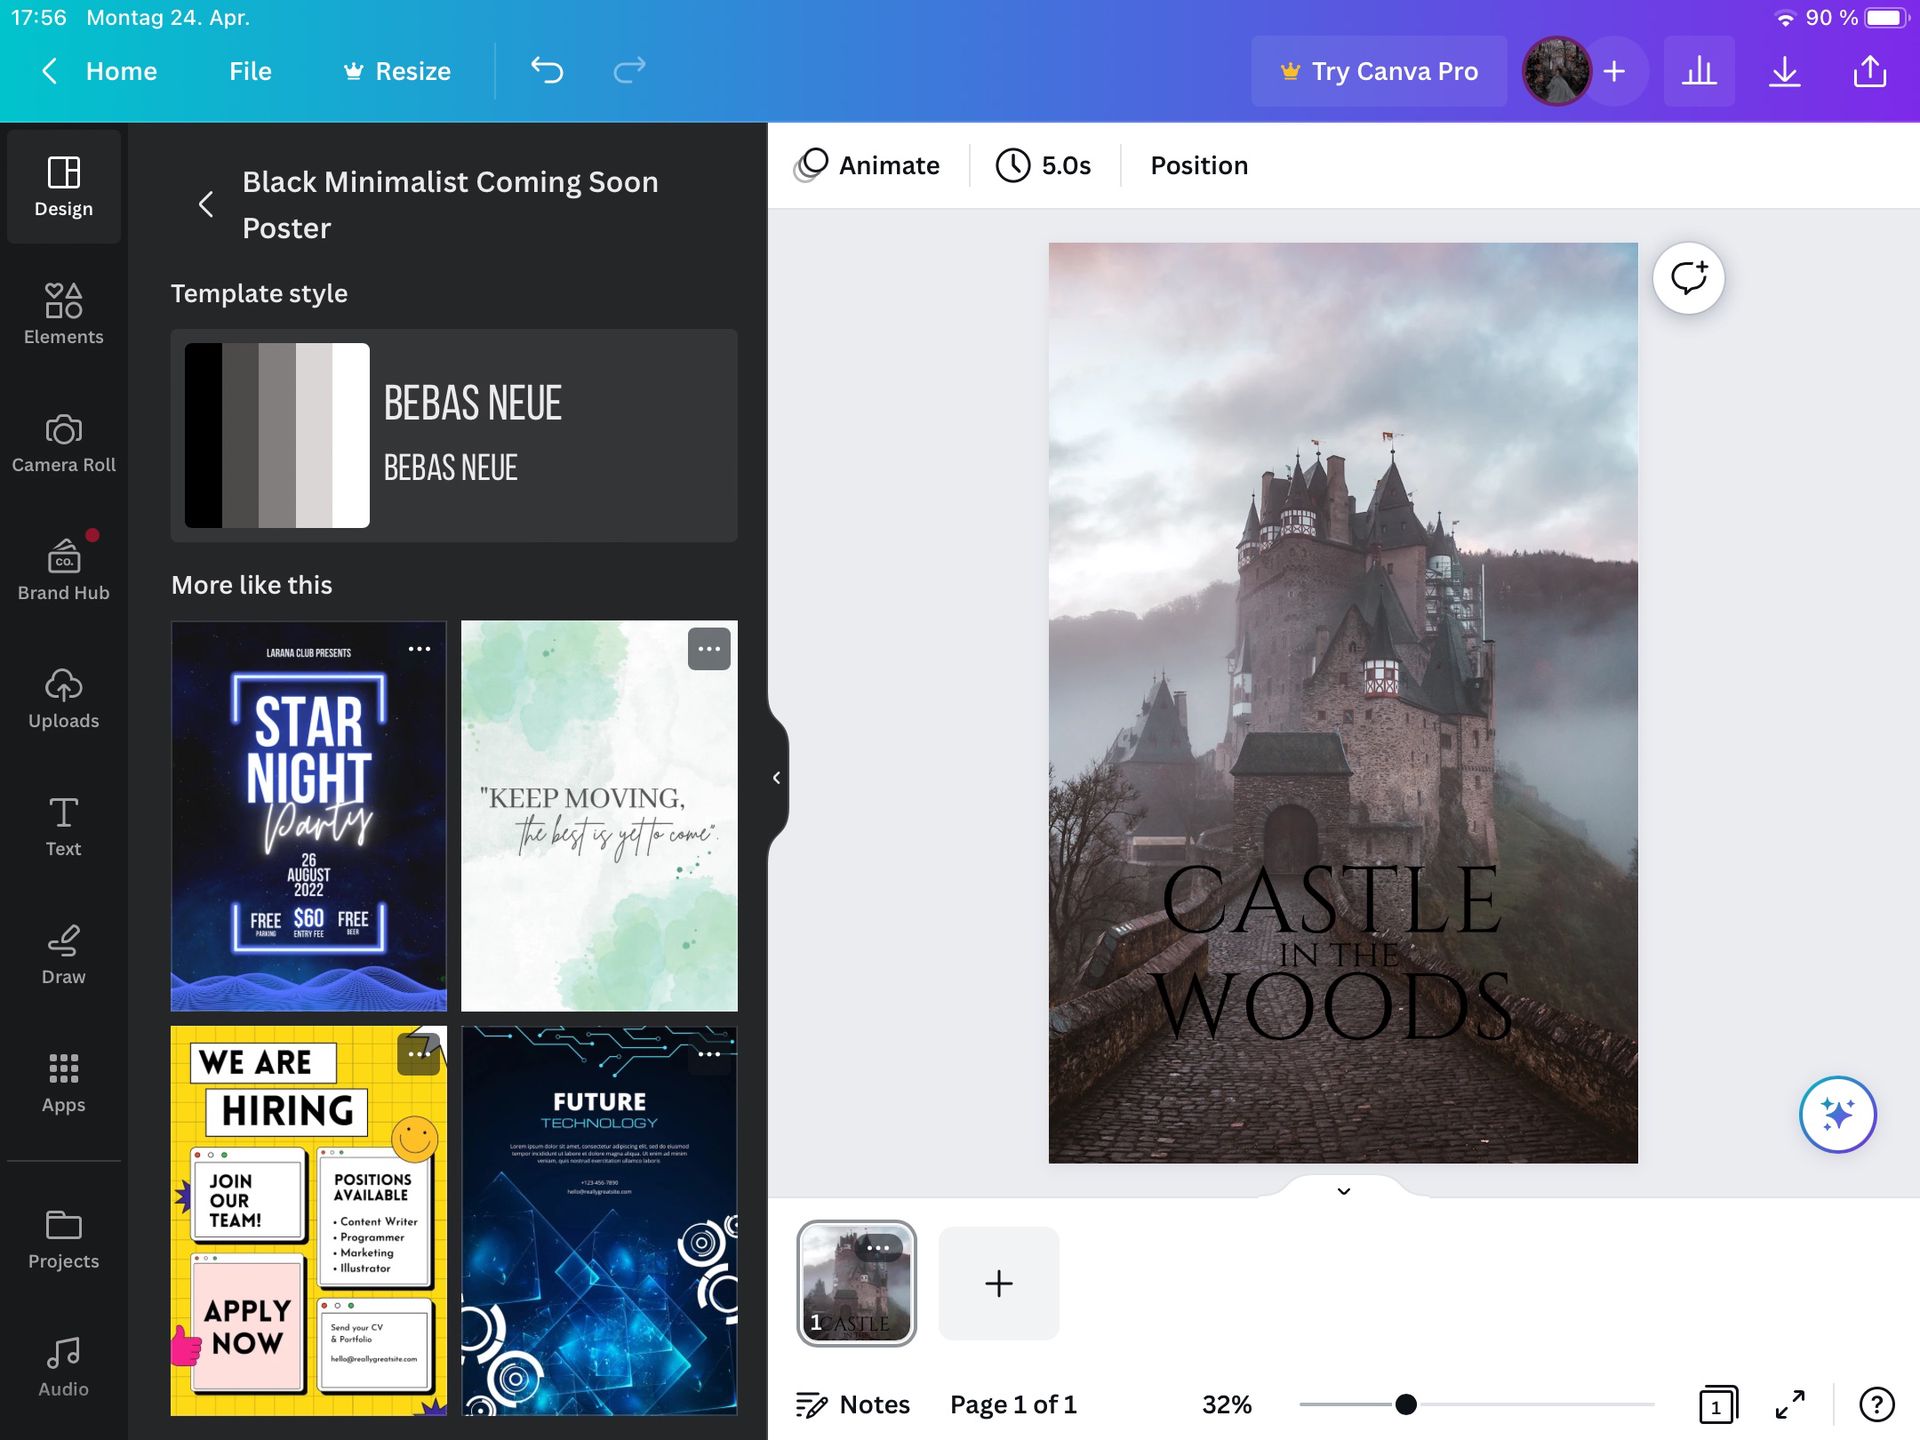Image resolution: width=1920 pixels, height=1440 pixels.
Task: Click the 32% zoom level
Action: (1226, 1404)
